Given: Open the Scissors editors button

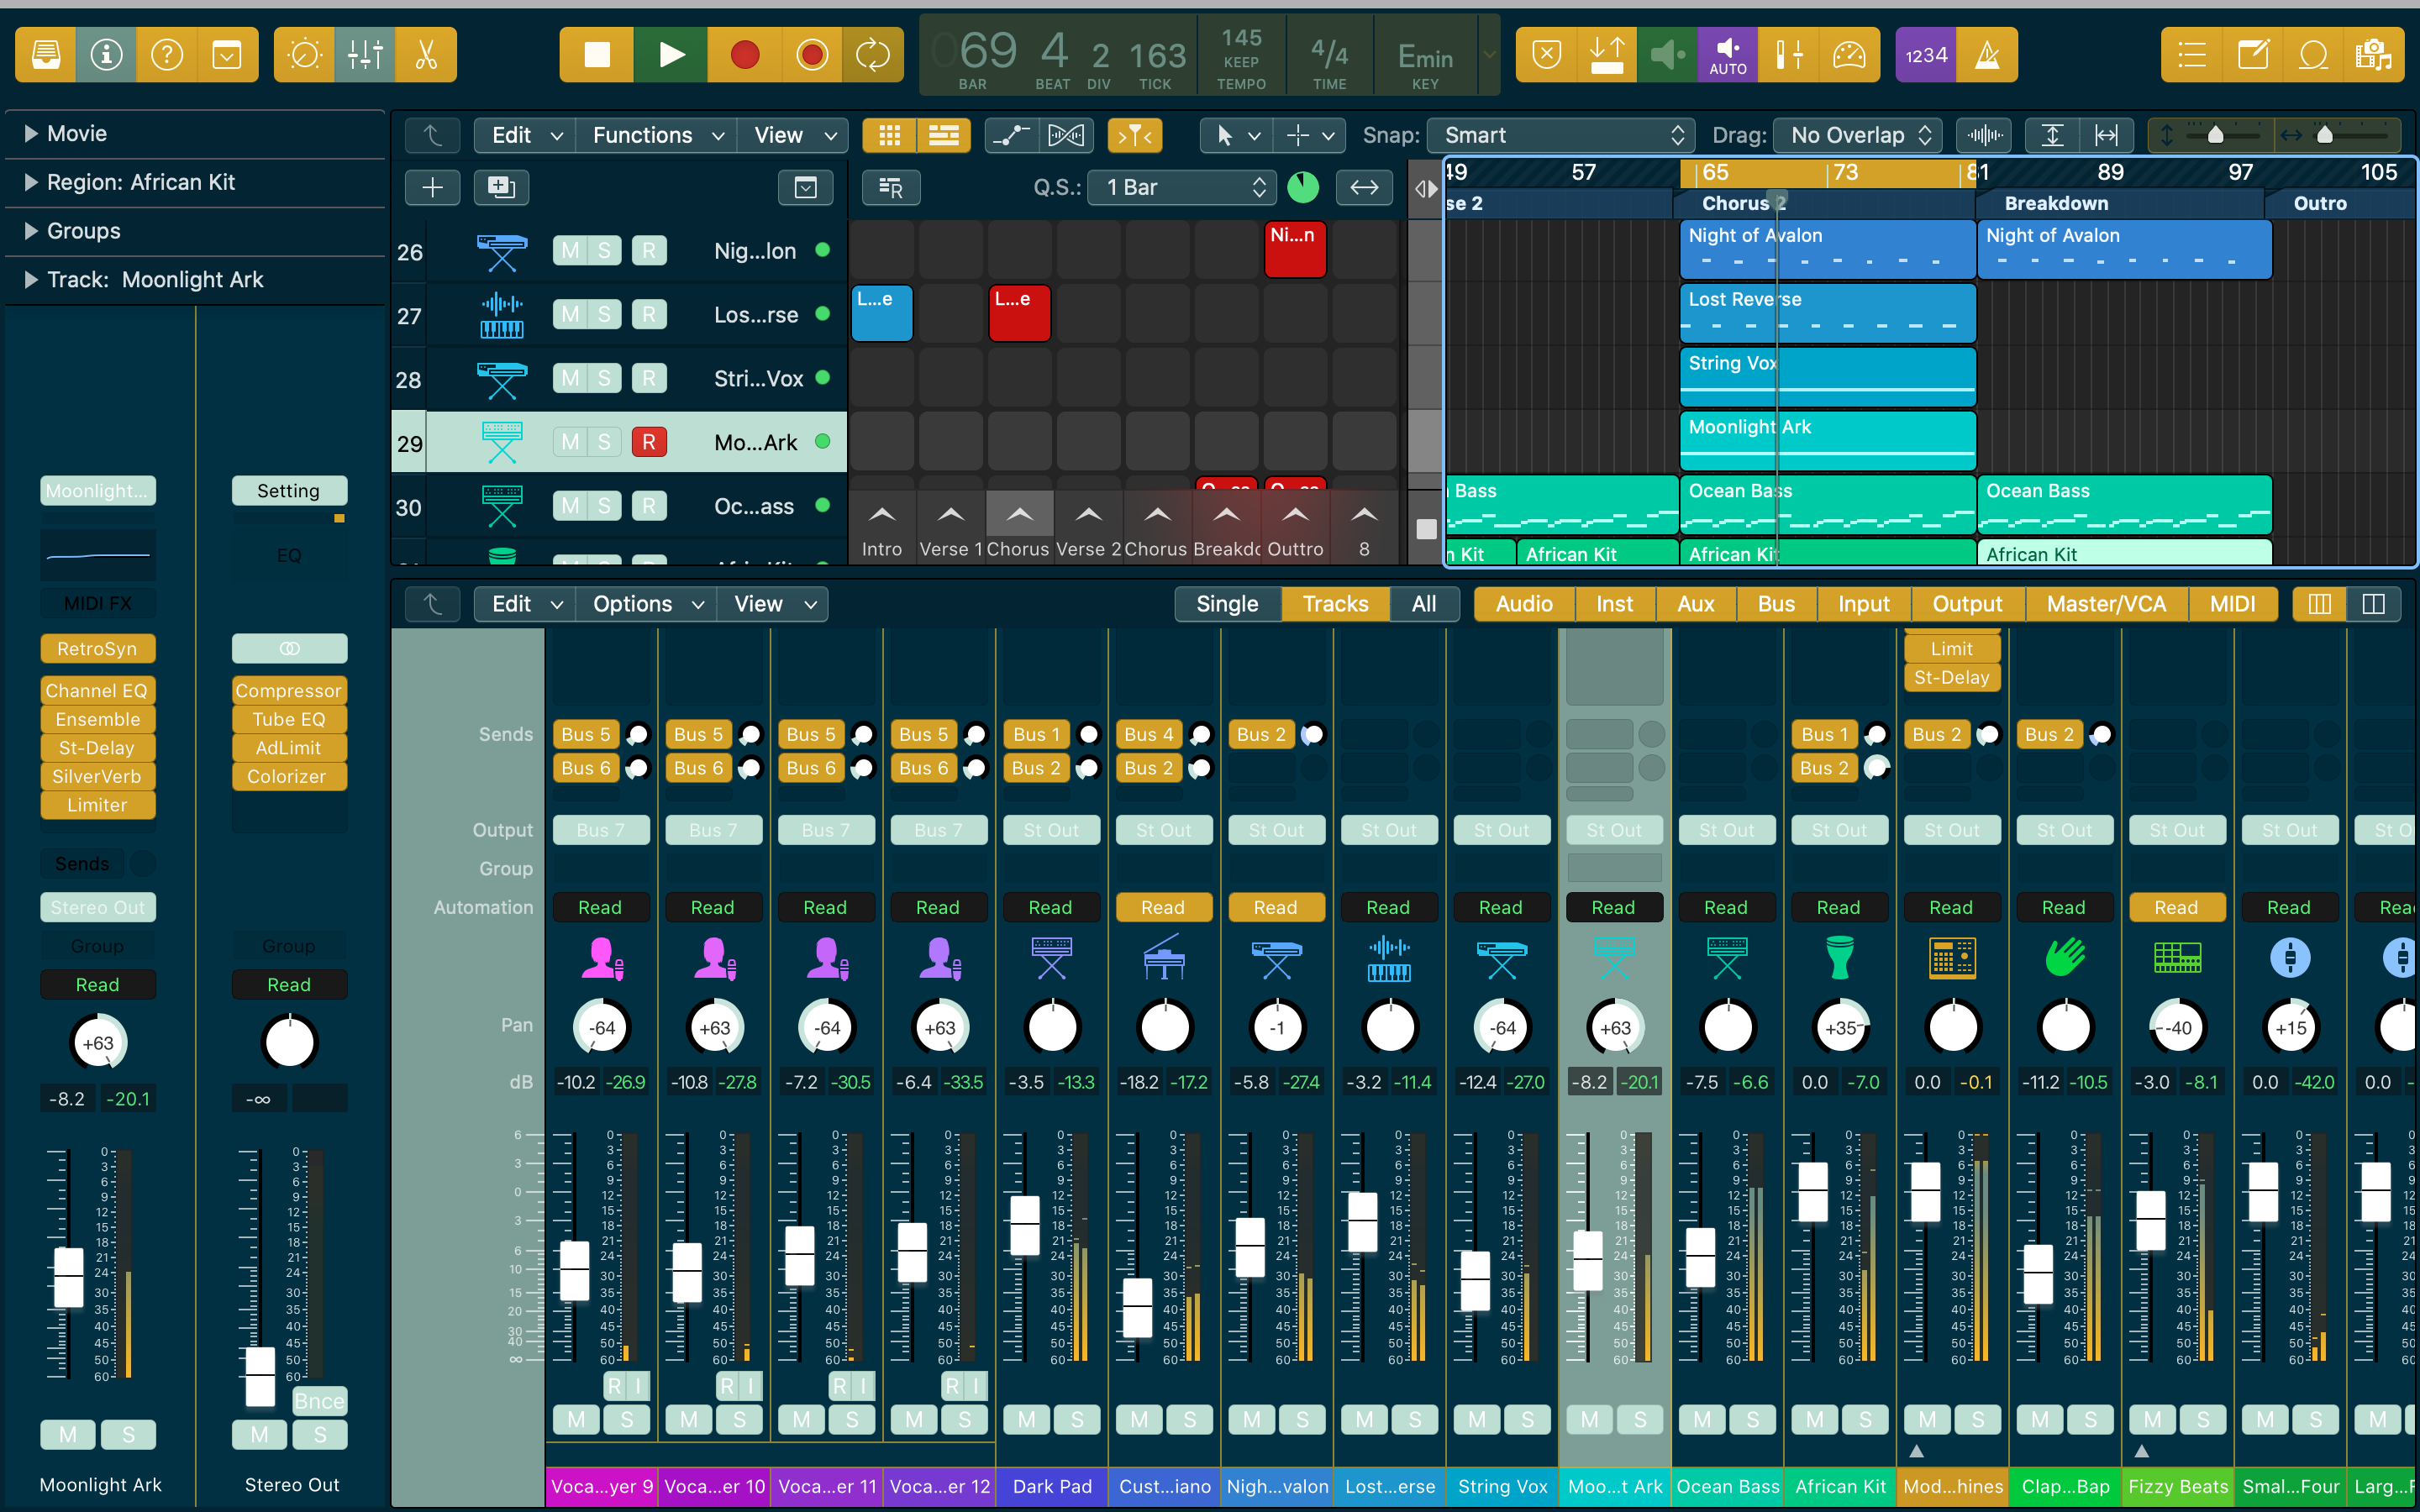Looking at the screenshot, I should pyautogui.click(x=426, y=55).
